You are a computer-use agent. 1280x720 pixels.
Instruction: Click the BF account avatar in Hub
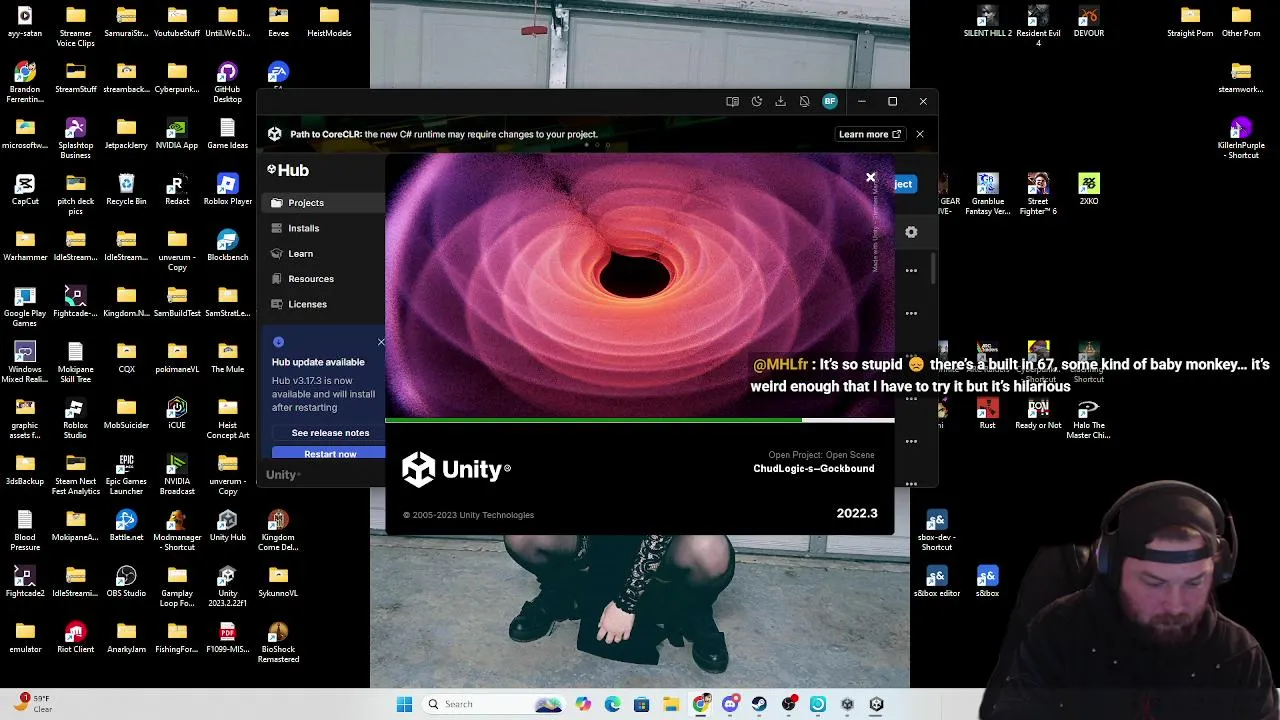pos(829,101)
